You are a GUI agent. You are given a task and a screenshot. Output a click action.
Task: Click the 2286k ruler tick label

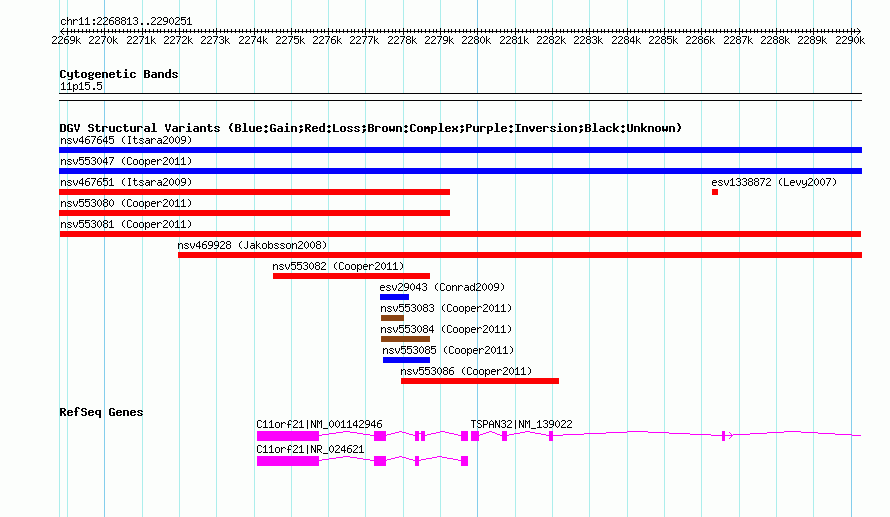point(700,40)
